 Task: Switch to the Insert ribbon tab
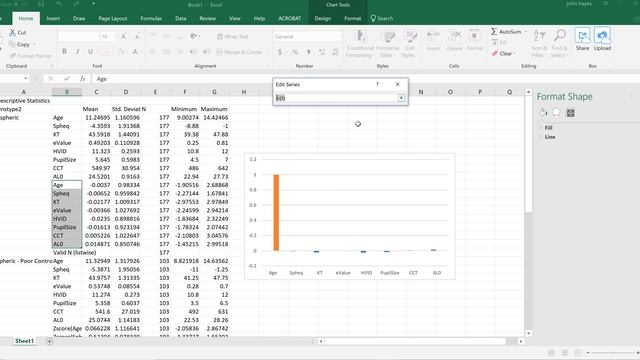point(53,18)
